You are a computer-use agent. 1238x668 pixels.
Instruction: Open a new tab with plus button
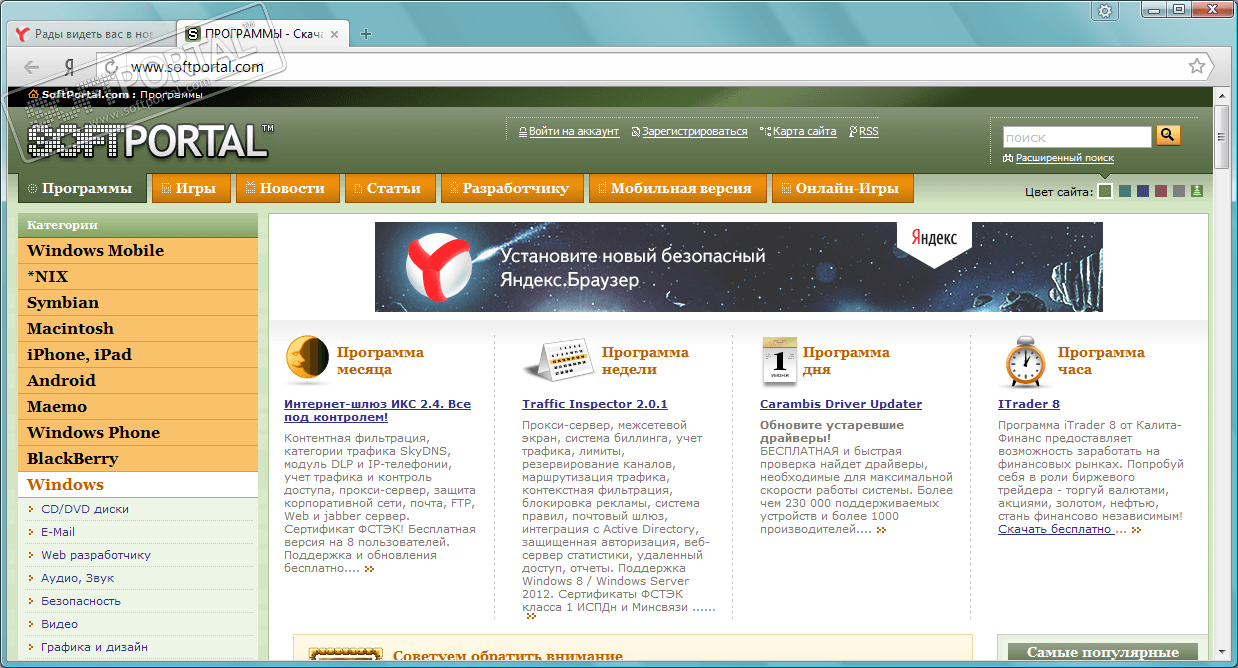click(366, 33)
